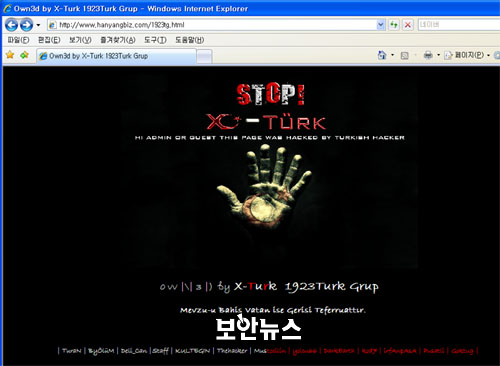Click the Home icon in command bar

(382, 55)
